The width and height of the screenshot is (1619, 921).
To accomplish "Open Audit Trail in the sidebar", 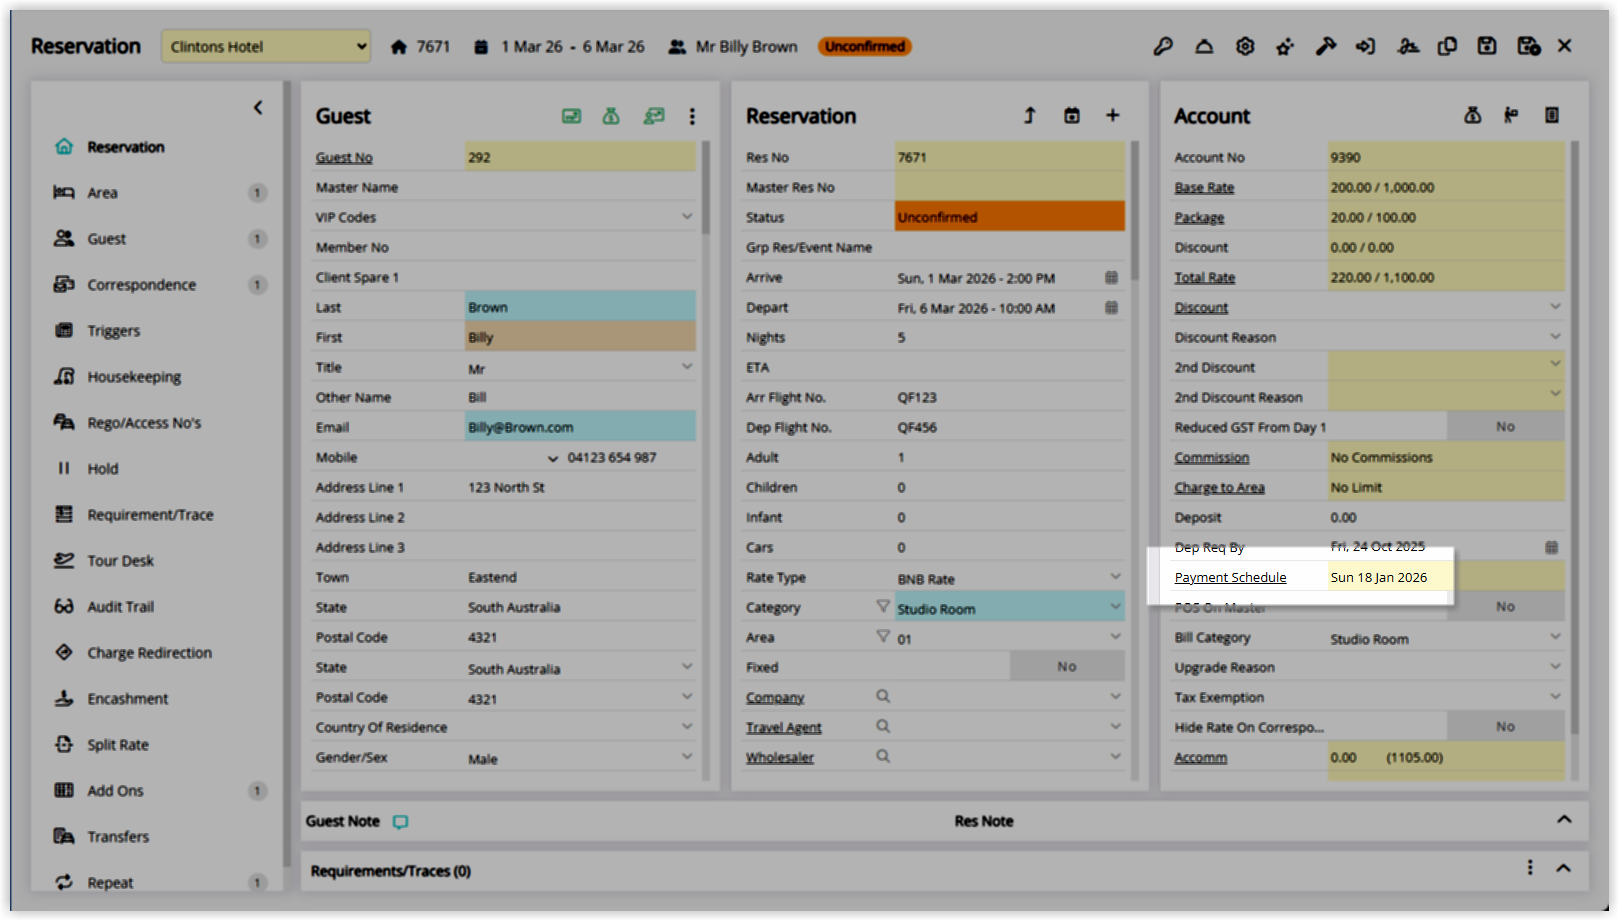I will 120,607.
